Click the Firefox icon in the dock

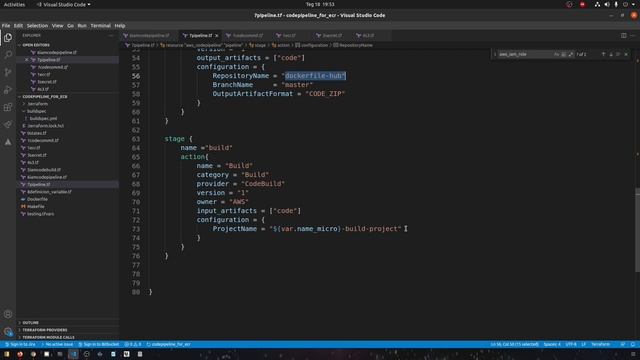(20, 354)
